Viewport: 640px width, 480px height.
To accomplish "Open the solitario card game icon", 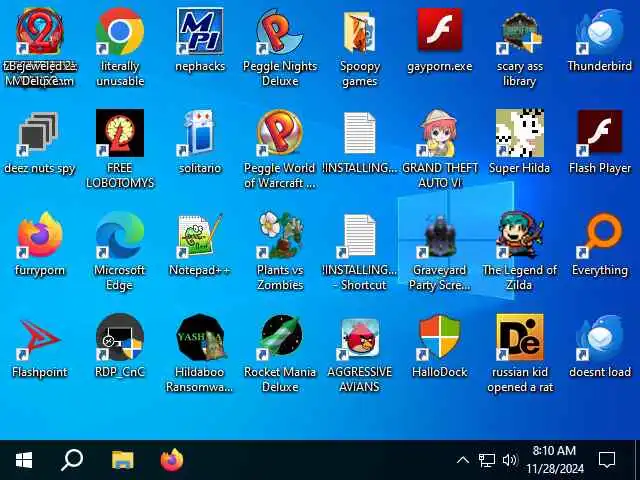I will pos(200,133).
